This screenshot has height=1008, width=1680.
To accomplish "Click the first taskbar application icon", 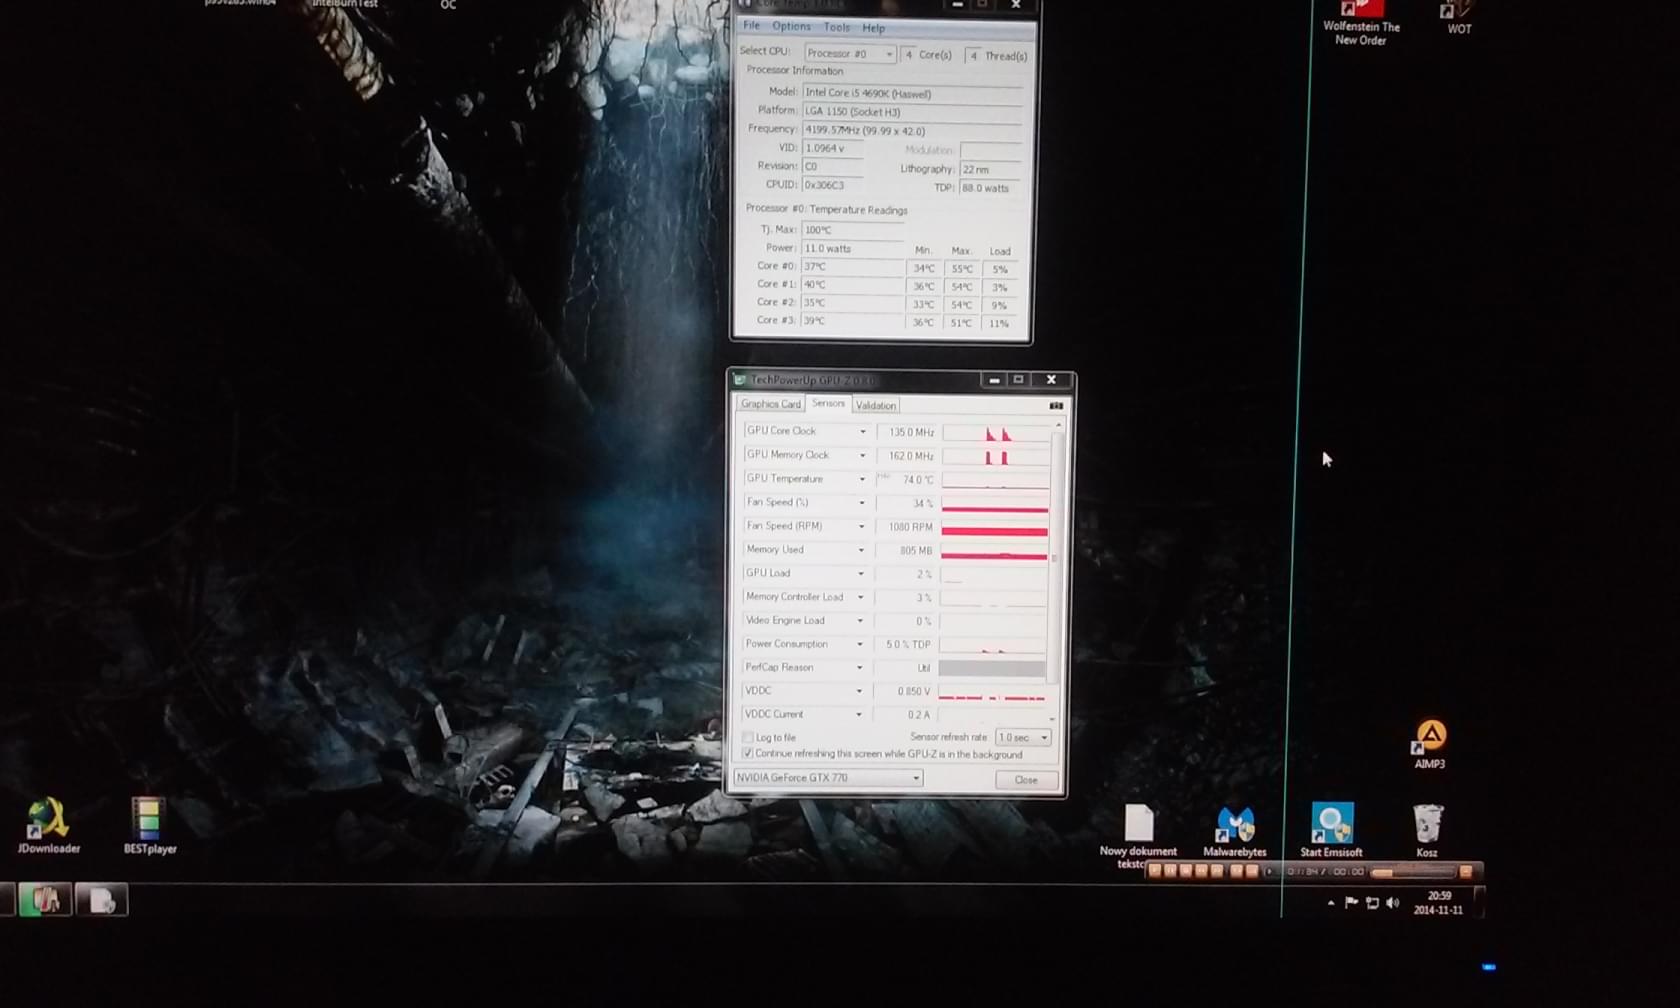I will (45, 900).
